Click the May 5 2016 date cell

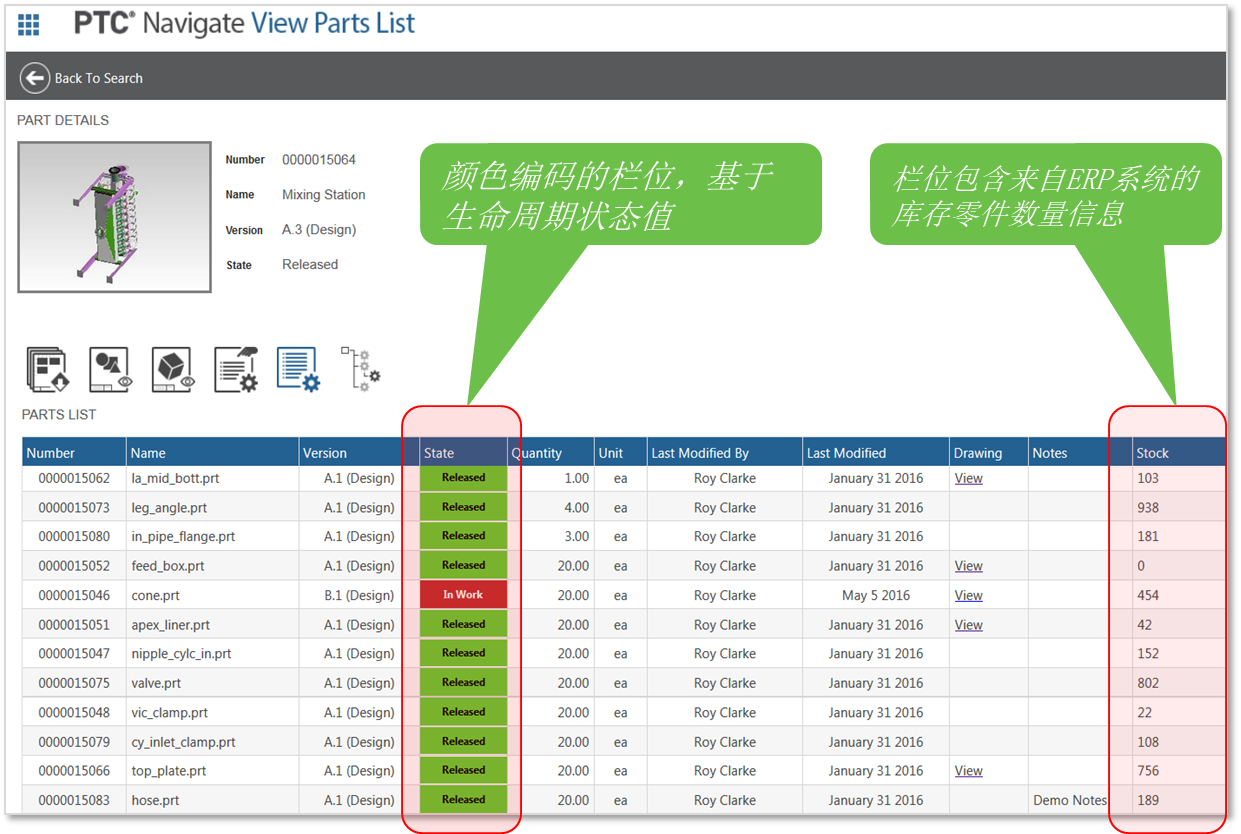pyautogui.click(x=876, y=595)
